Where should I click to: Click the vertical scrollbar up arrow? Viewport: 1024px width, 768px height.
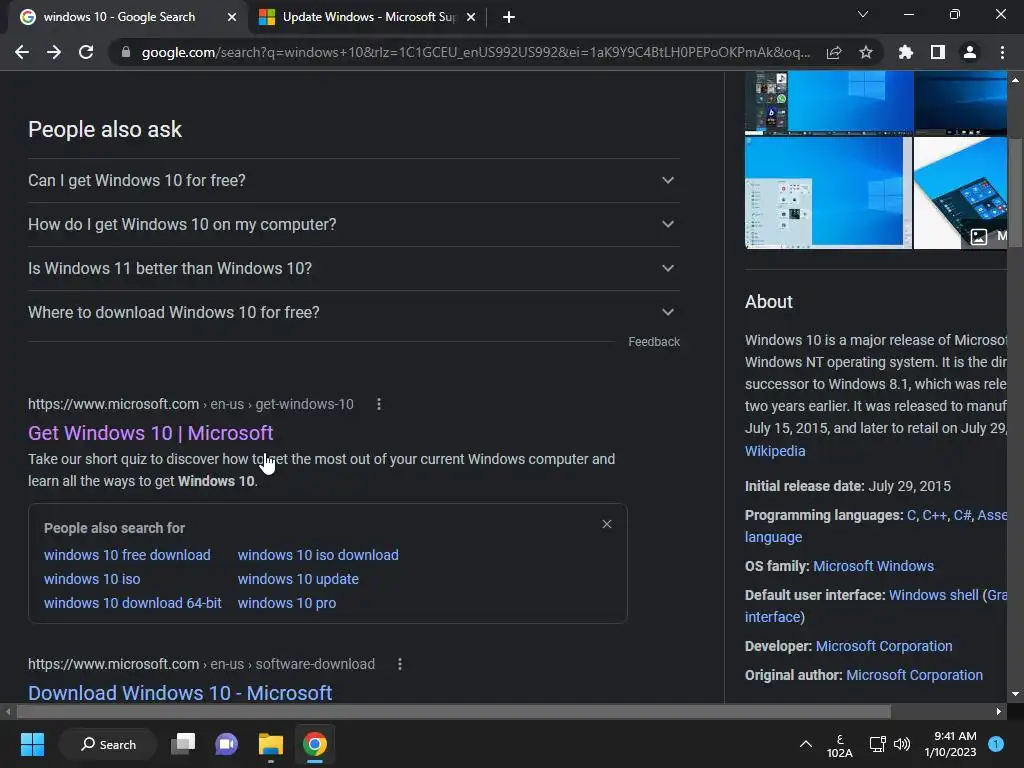[1016, 80]
